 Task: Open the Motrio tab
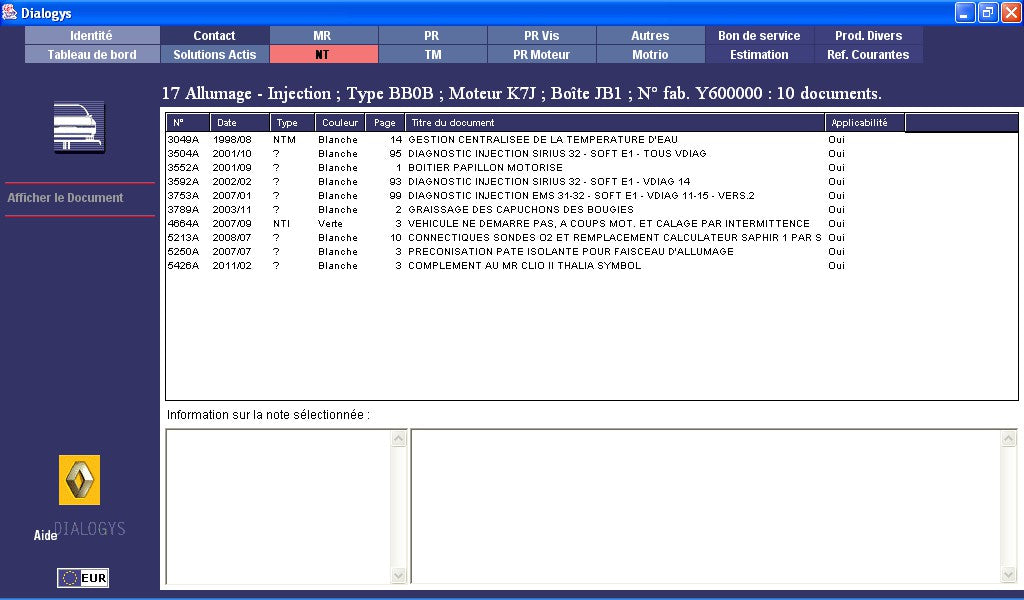(650, 54)
